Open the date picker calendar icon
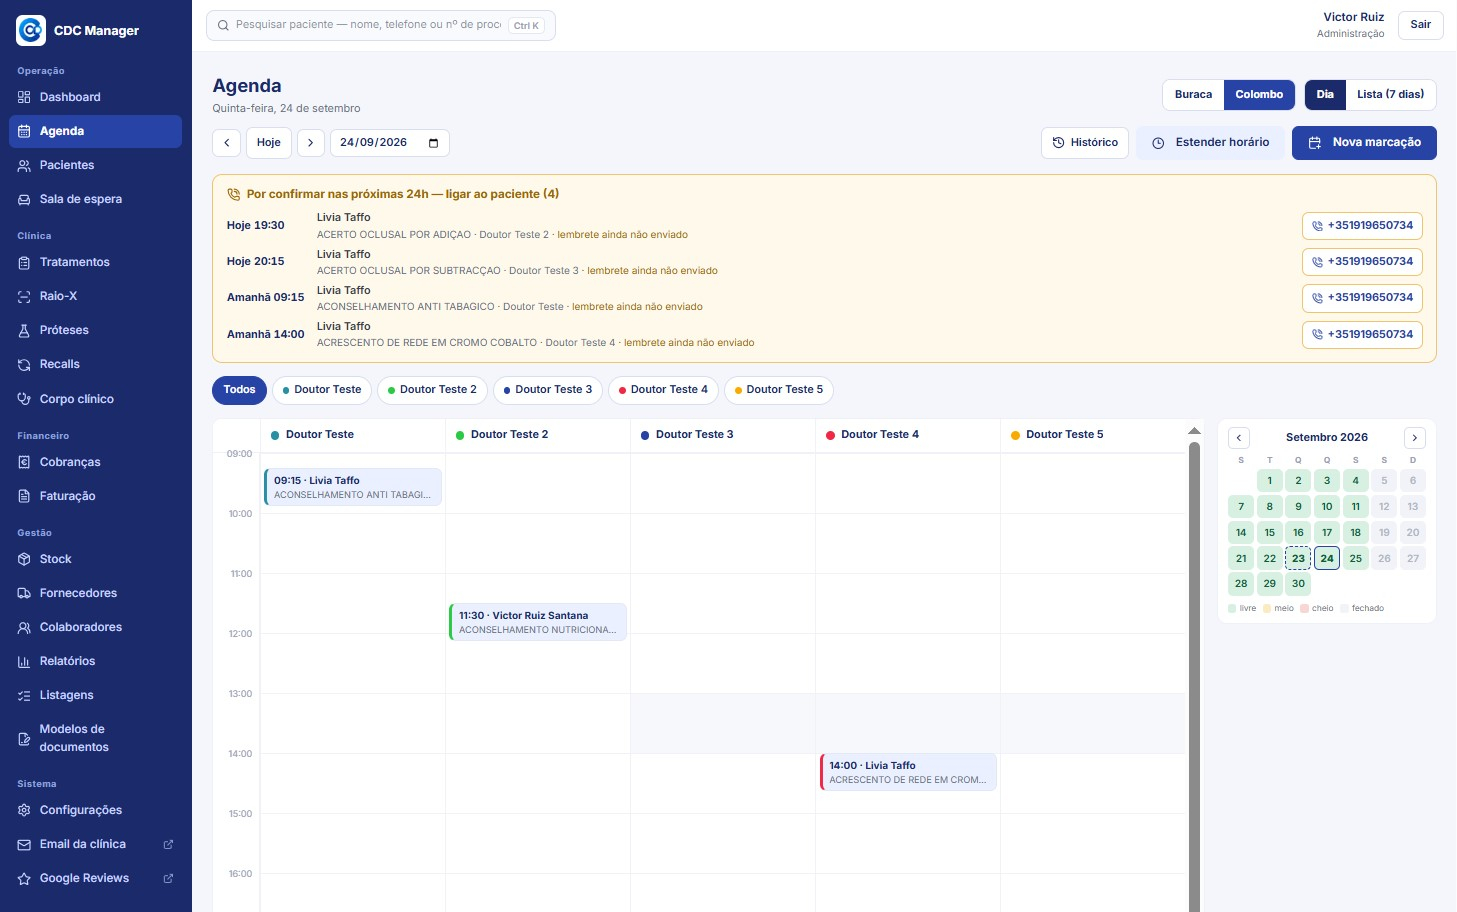This screenshot has height=912, width=1457. 433,143
